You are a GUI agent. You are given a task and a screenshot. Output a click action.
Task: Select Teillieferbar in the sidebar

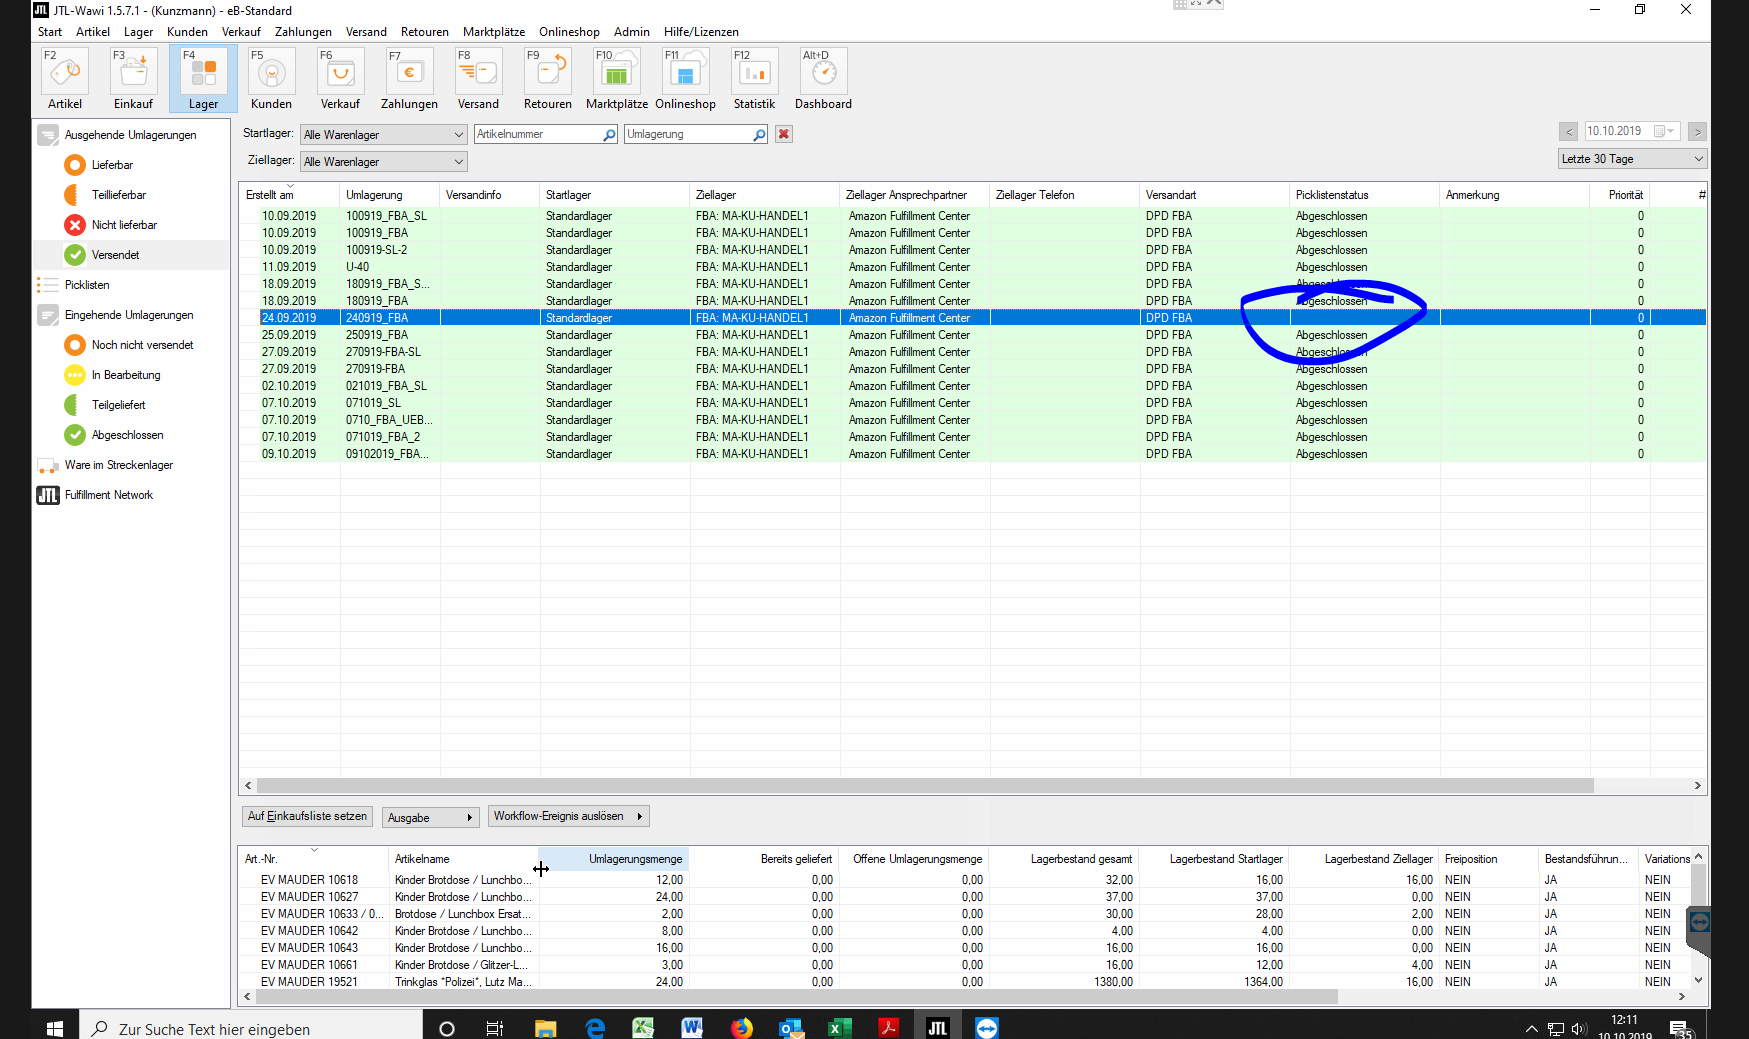tap(118, 195)
